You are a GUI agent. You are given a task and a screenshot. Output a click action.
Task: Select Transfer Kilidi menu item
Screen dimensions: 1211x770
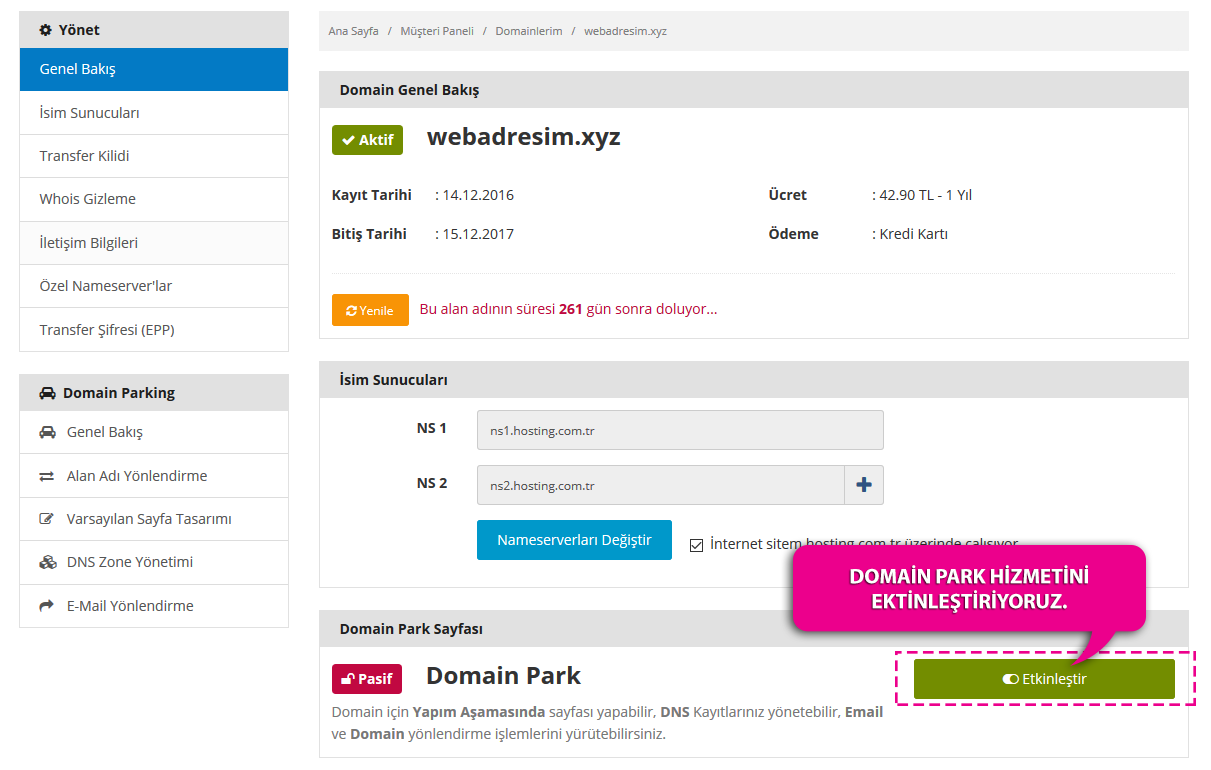click(x=154, y=156)
